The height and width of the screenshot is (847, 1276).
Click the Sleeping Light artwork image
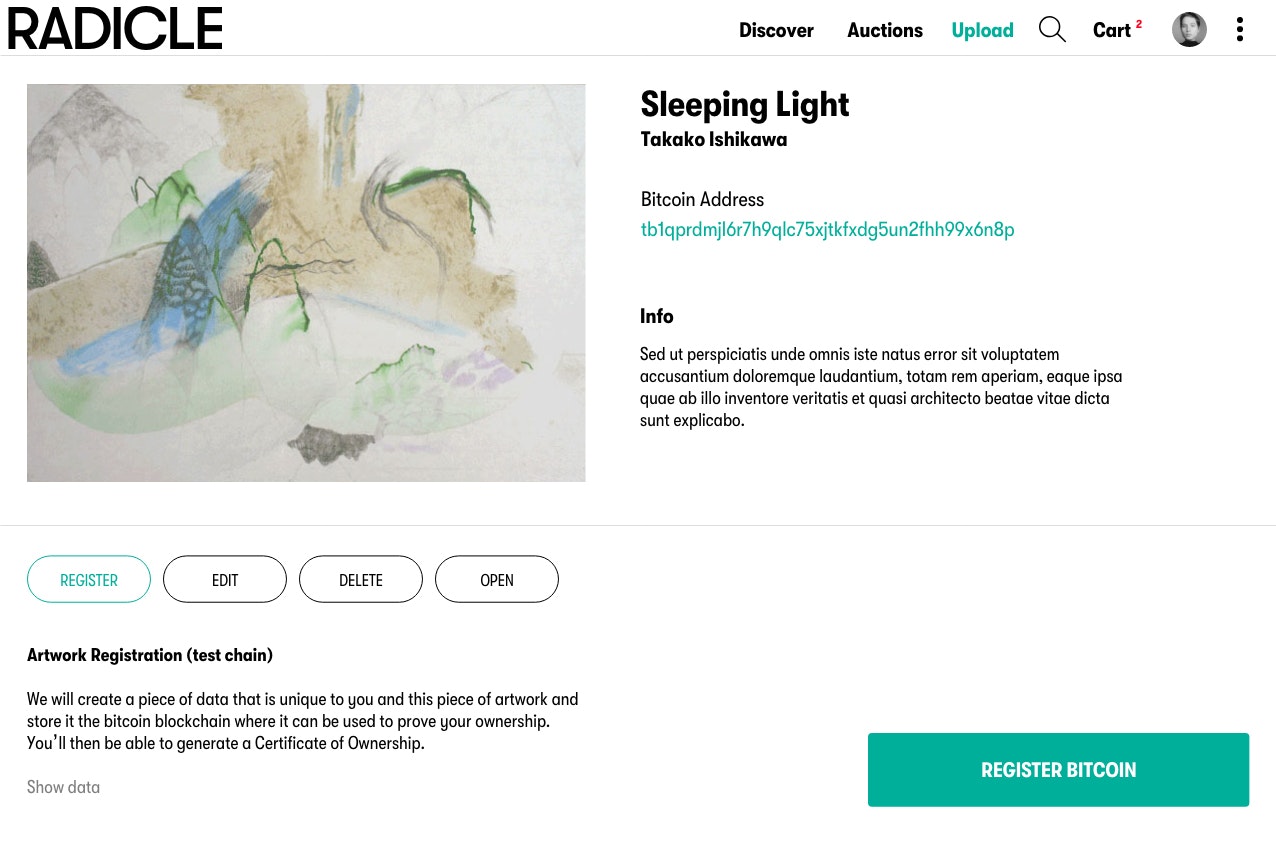click(306, 282)
